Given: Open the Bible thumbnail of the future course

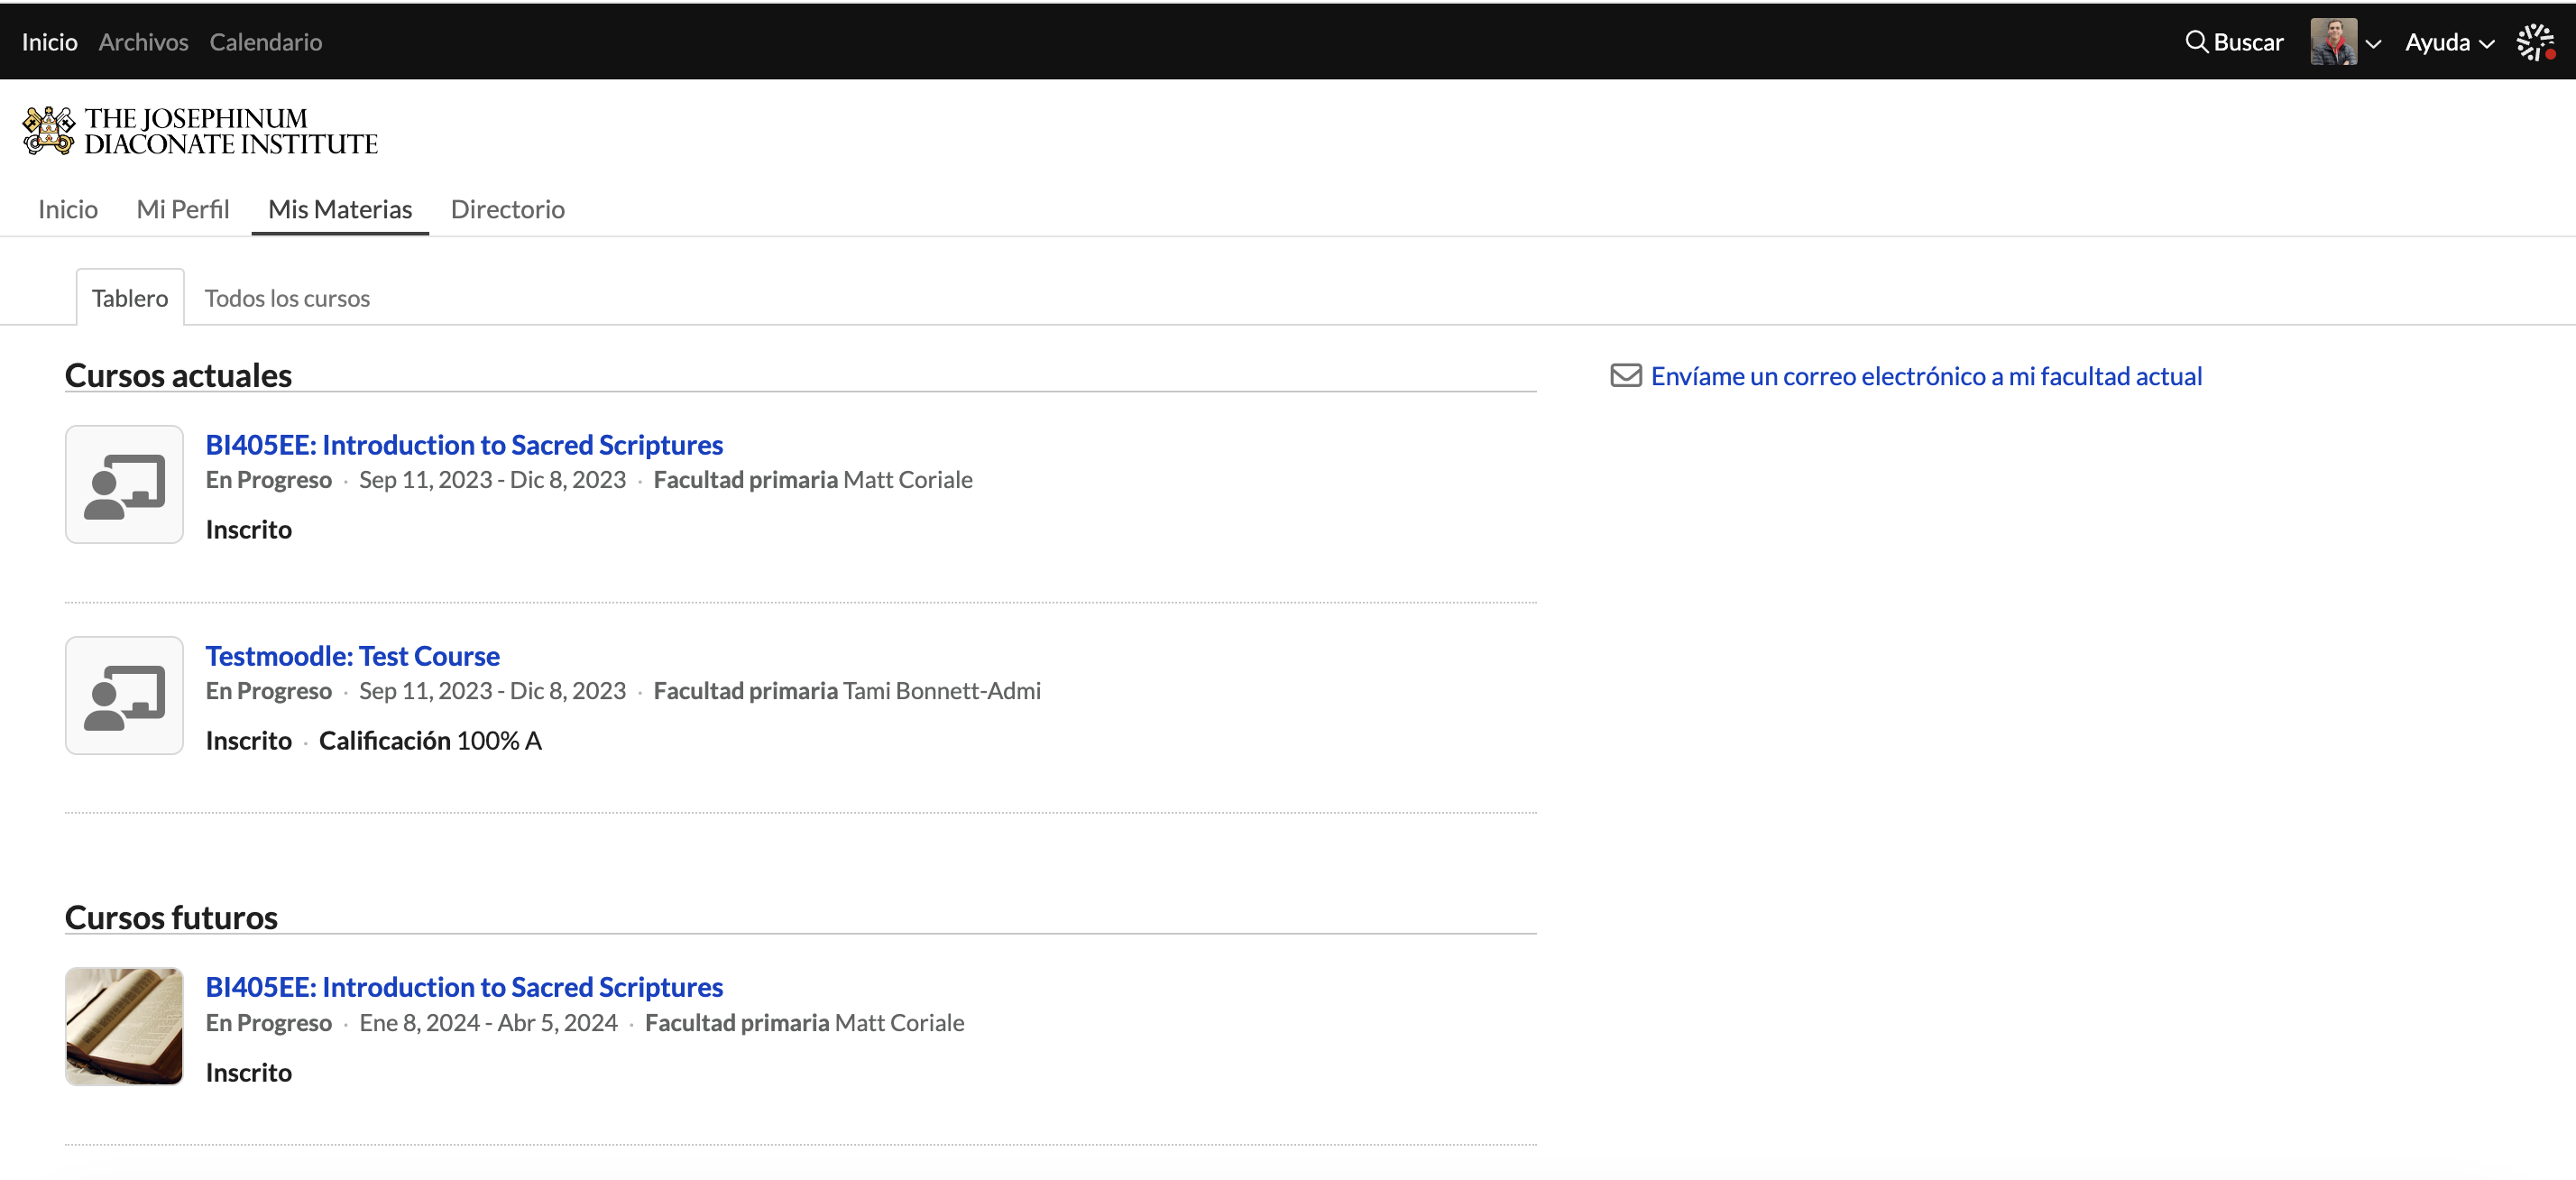Looking at the screenshot, I should coord(124,1026).
